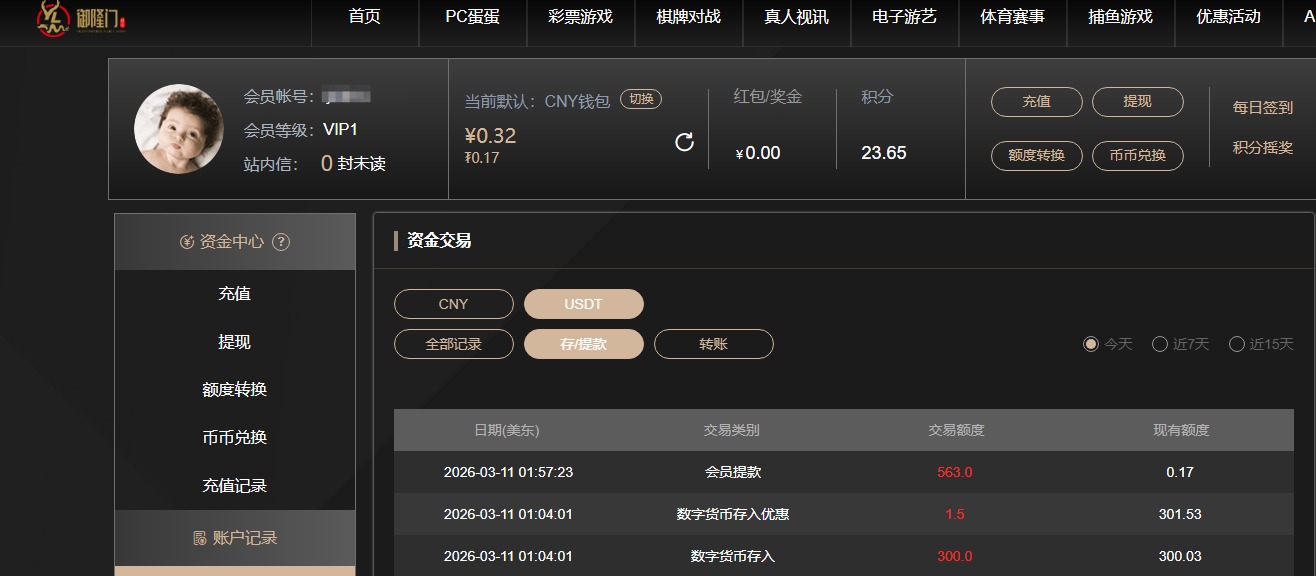Open 币币兑换 from the header buttons
The height and width of the screenshot is (576, 1316).
(x=1137, y=156)
